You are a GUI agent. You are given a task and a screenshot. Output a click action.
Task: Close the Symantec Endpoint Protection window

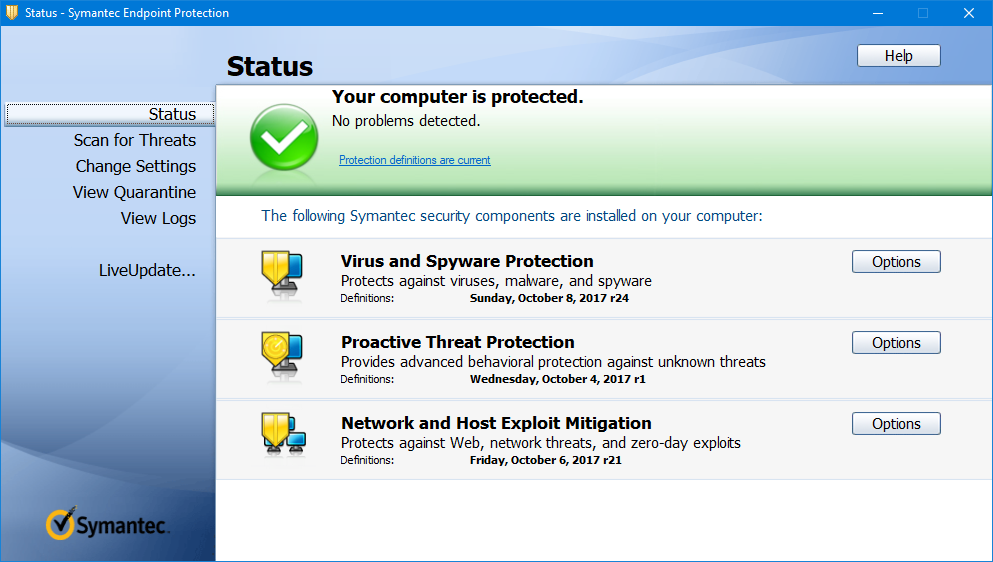click(x=969, y=13)
